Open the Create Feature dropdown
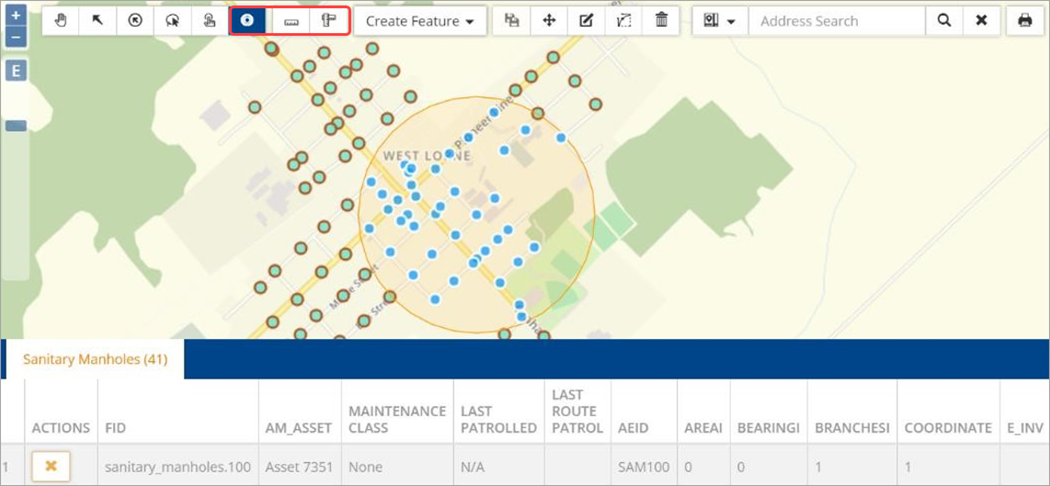The width and height of the screenshot is (1050, 486). click(419, 21)
